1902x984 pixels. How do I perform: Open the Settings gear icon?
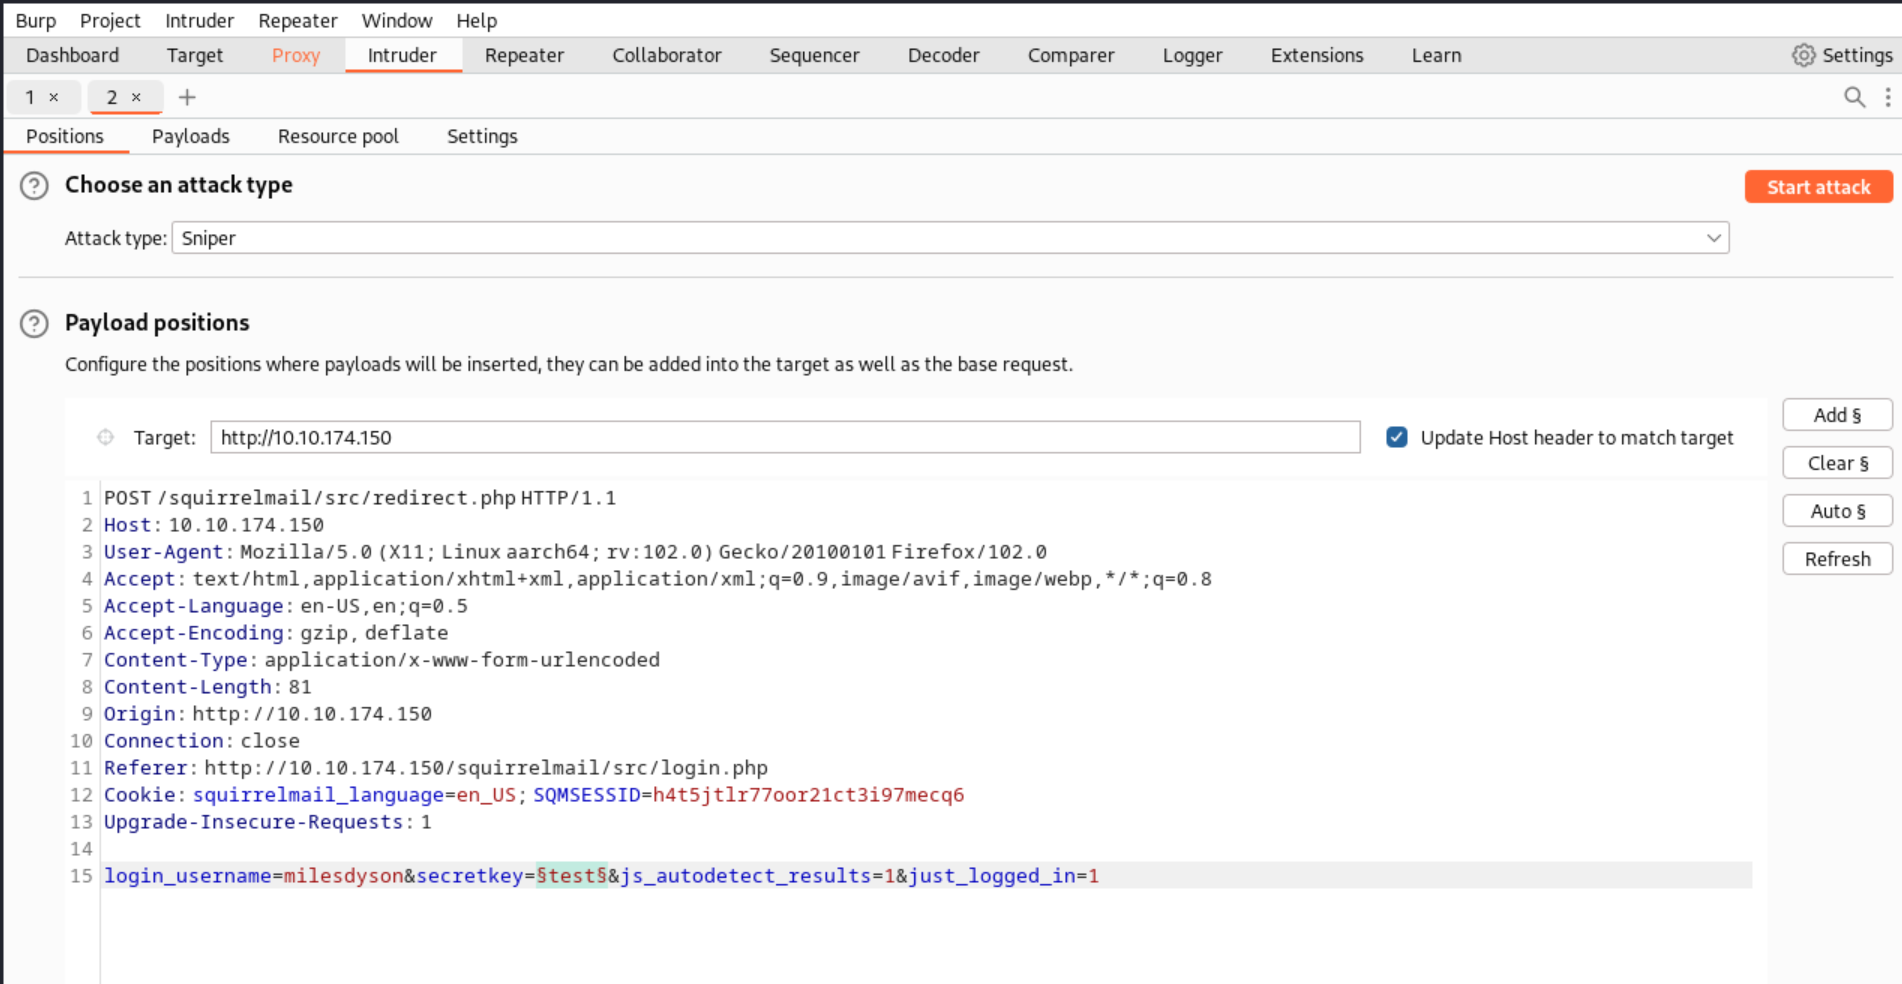1803,55
